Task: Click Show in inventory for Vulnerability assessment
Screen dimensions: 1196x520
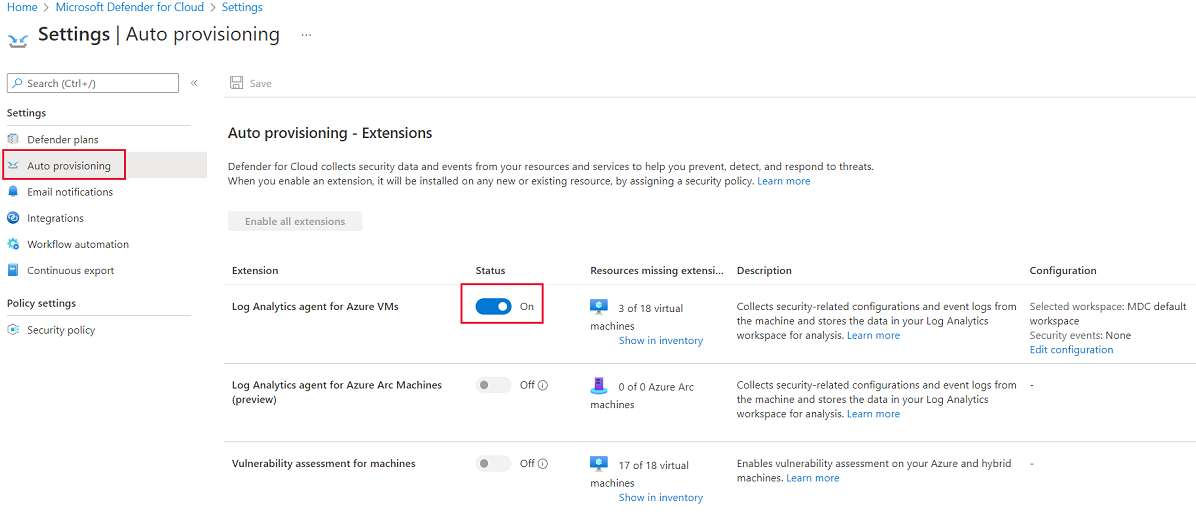Action: point(661,497)
